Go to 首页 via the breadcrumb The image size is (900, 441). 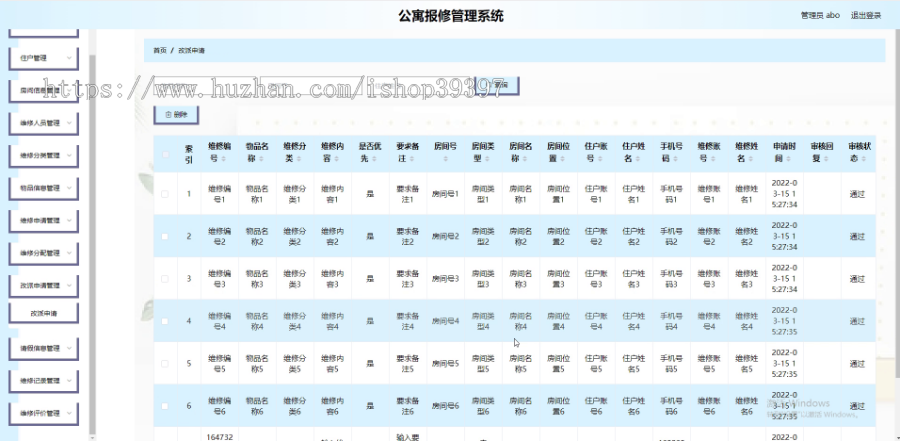[x=160, y=51]
